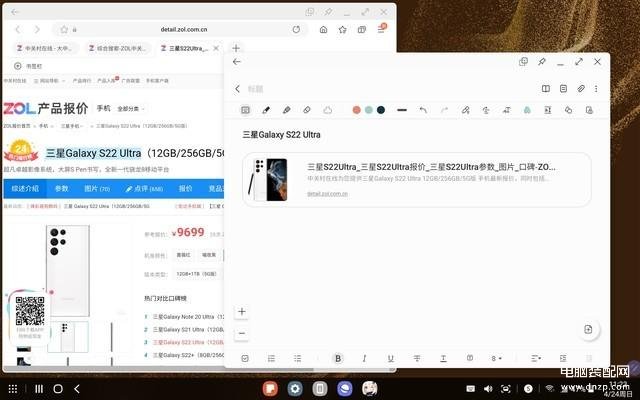The image size is (640, 400).
Task: Open the browser tab manager
Action: 362,29
